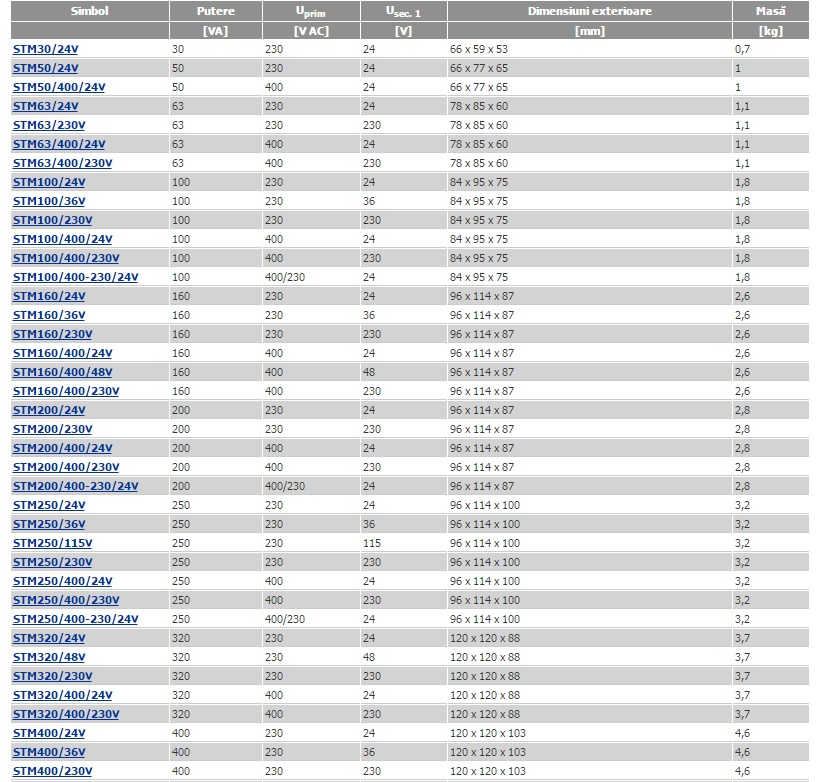This screenshot has height=782, width=817.
Task: Select STM250/400/230V product link
Action: tap(65, 600)
